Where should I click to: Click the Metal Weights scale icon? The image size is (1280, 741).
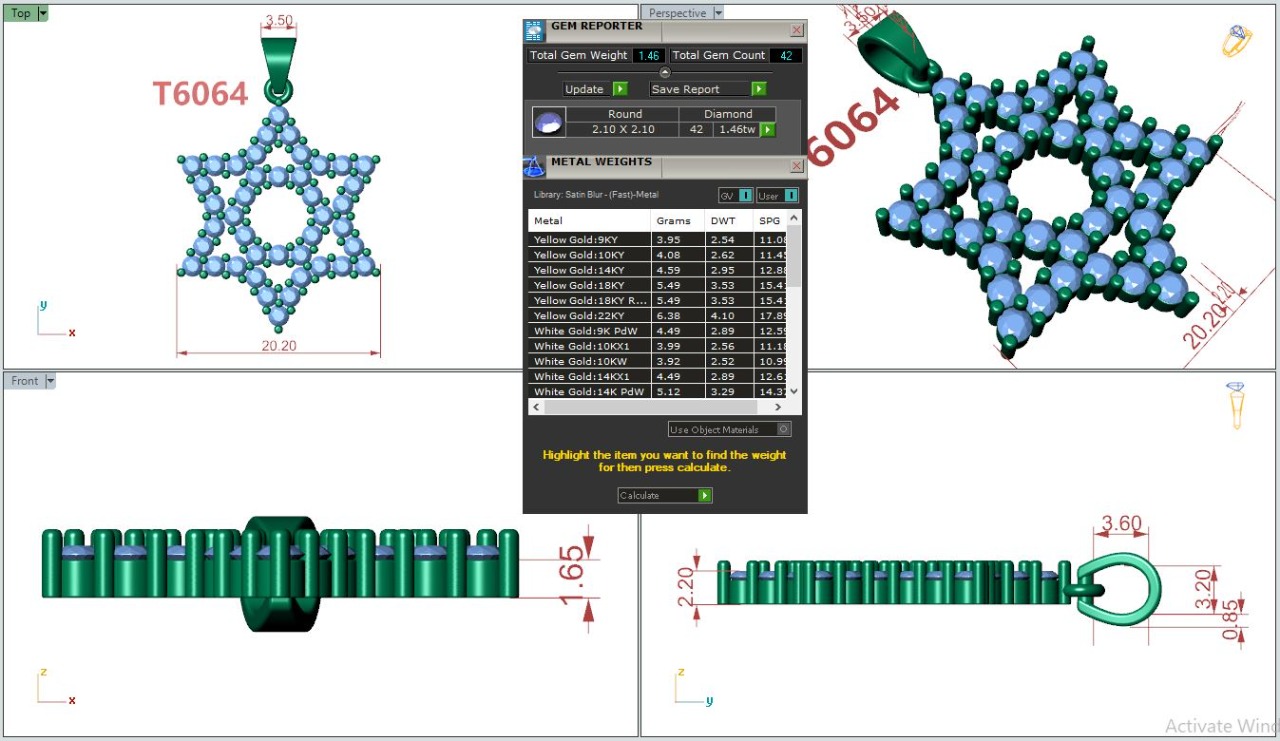pos(535,166)
